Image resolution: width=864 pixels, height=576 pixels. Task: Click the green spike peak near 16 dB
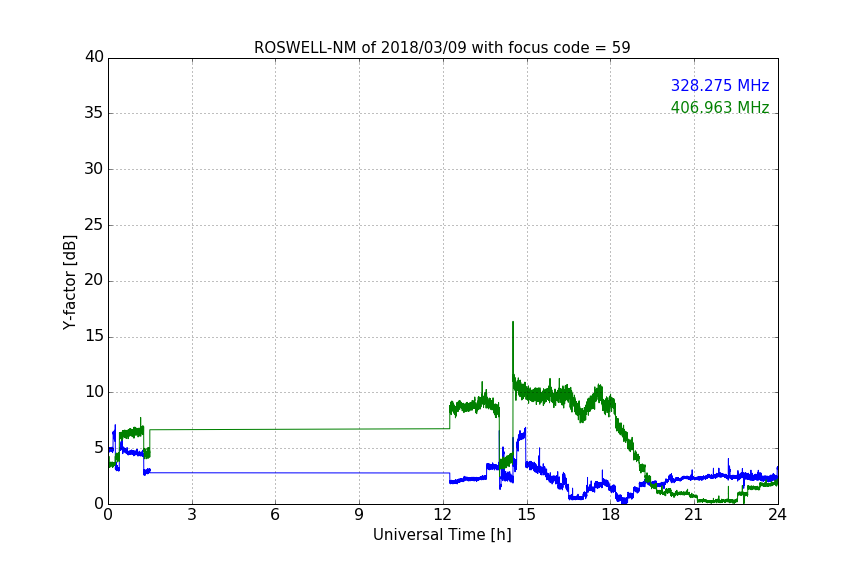513,323
